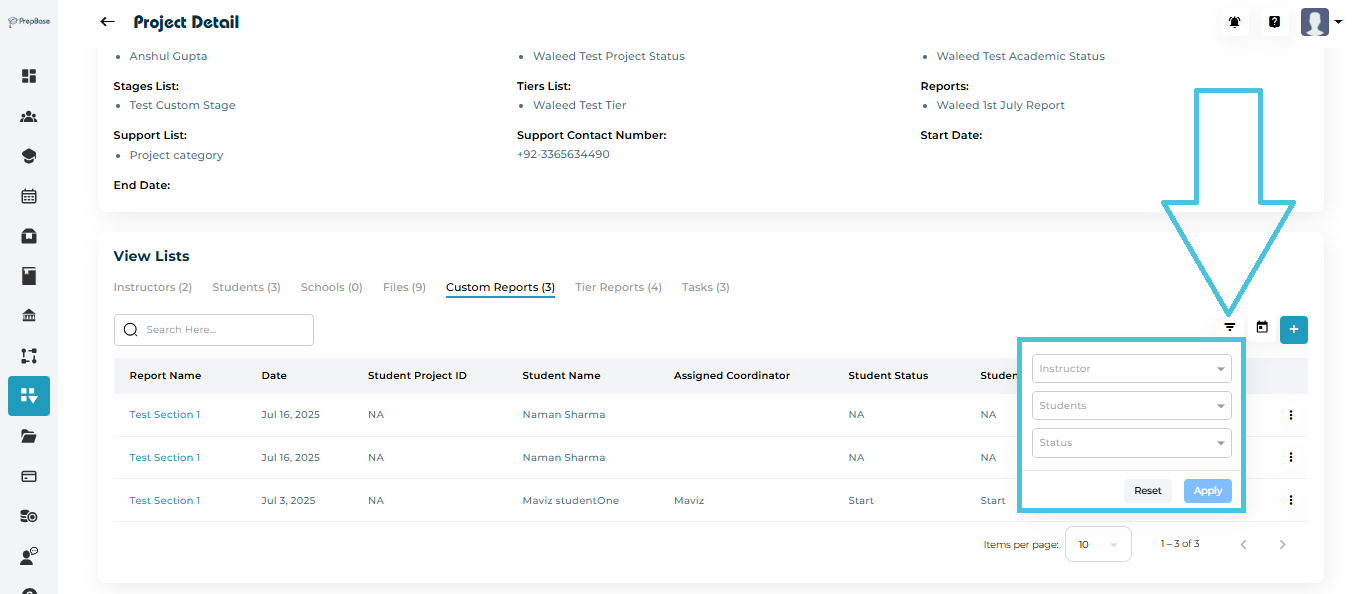Viewport: 1361px width, 594px height.
Task: Click the back arrow beside Project Detail
Action: (x=107, y=22)
